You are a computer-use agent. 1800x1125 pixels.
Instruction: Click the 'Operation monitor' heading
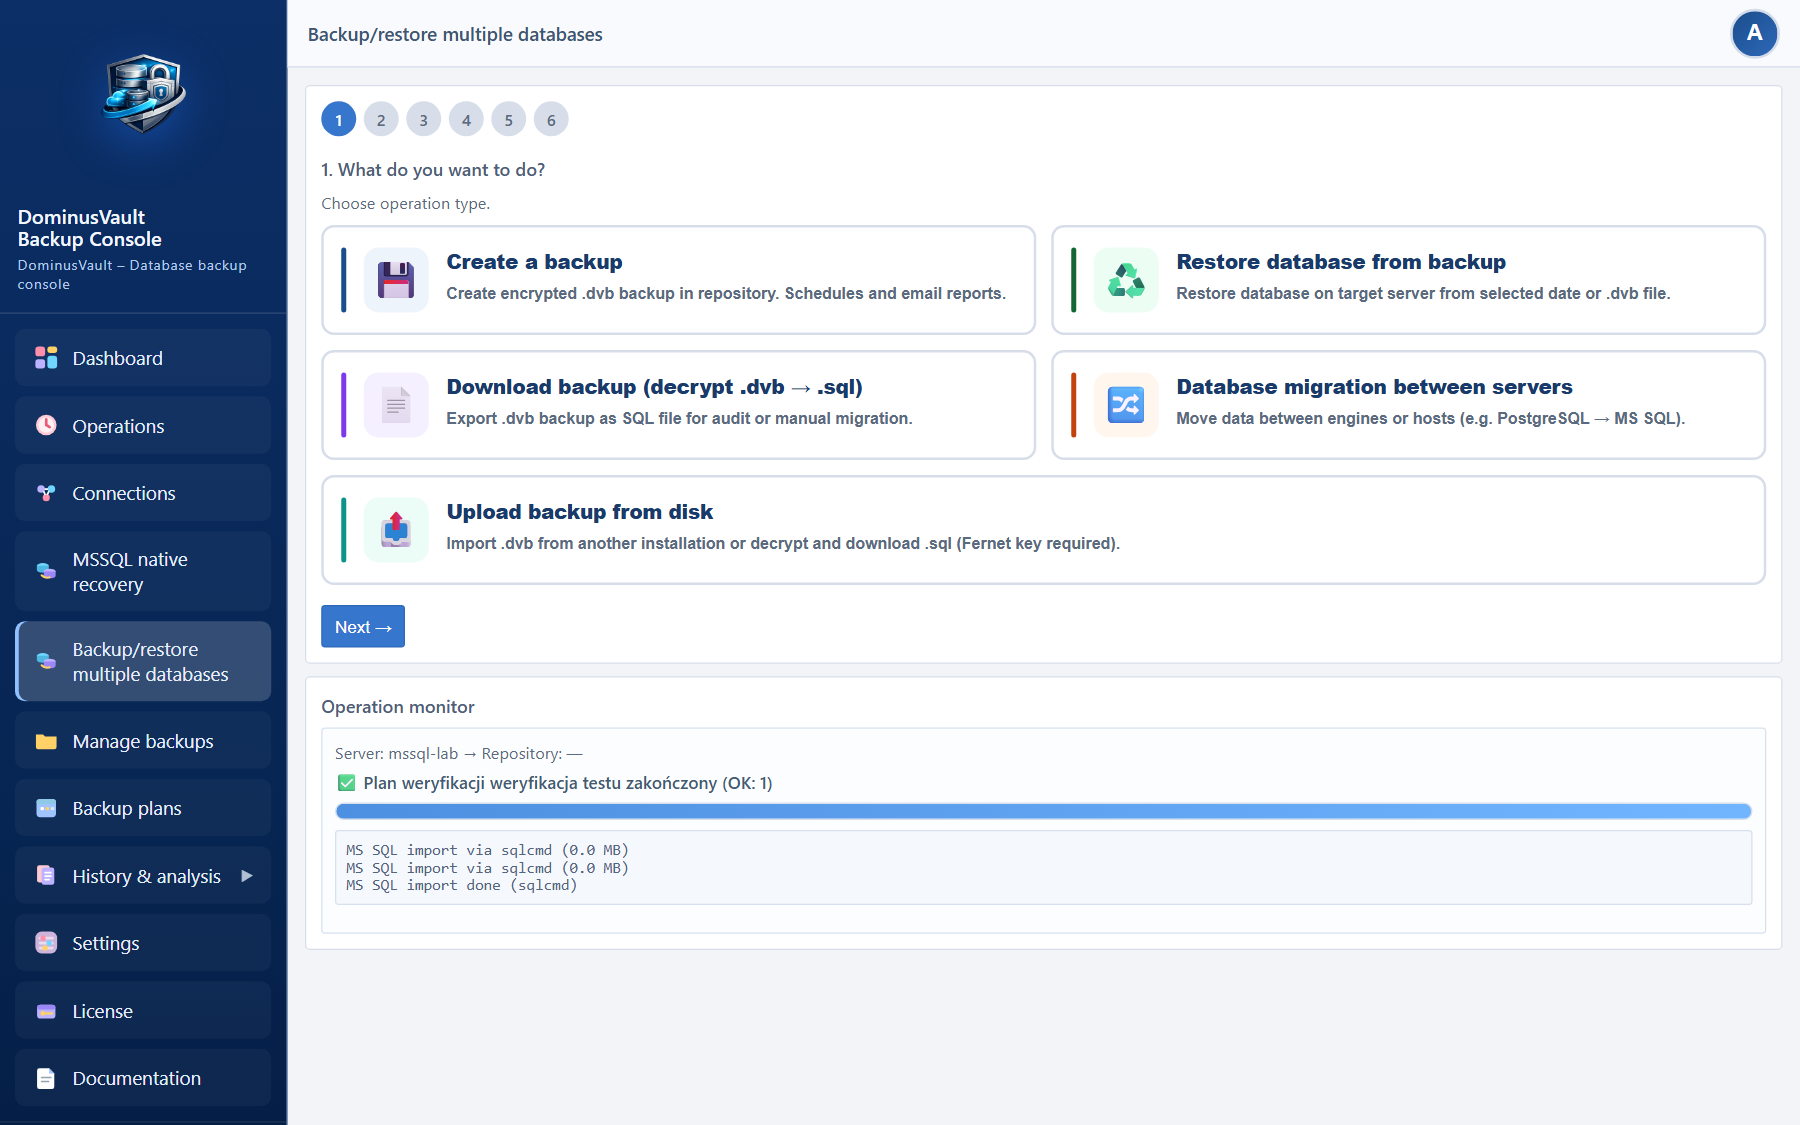(x=398, y=707)
